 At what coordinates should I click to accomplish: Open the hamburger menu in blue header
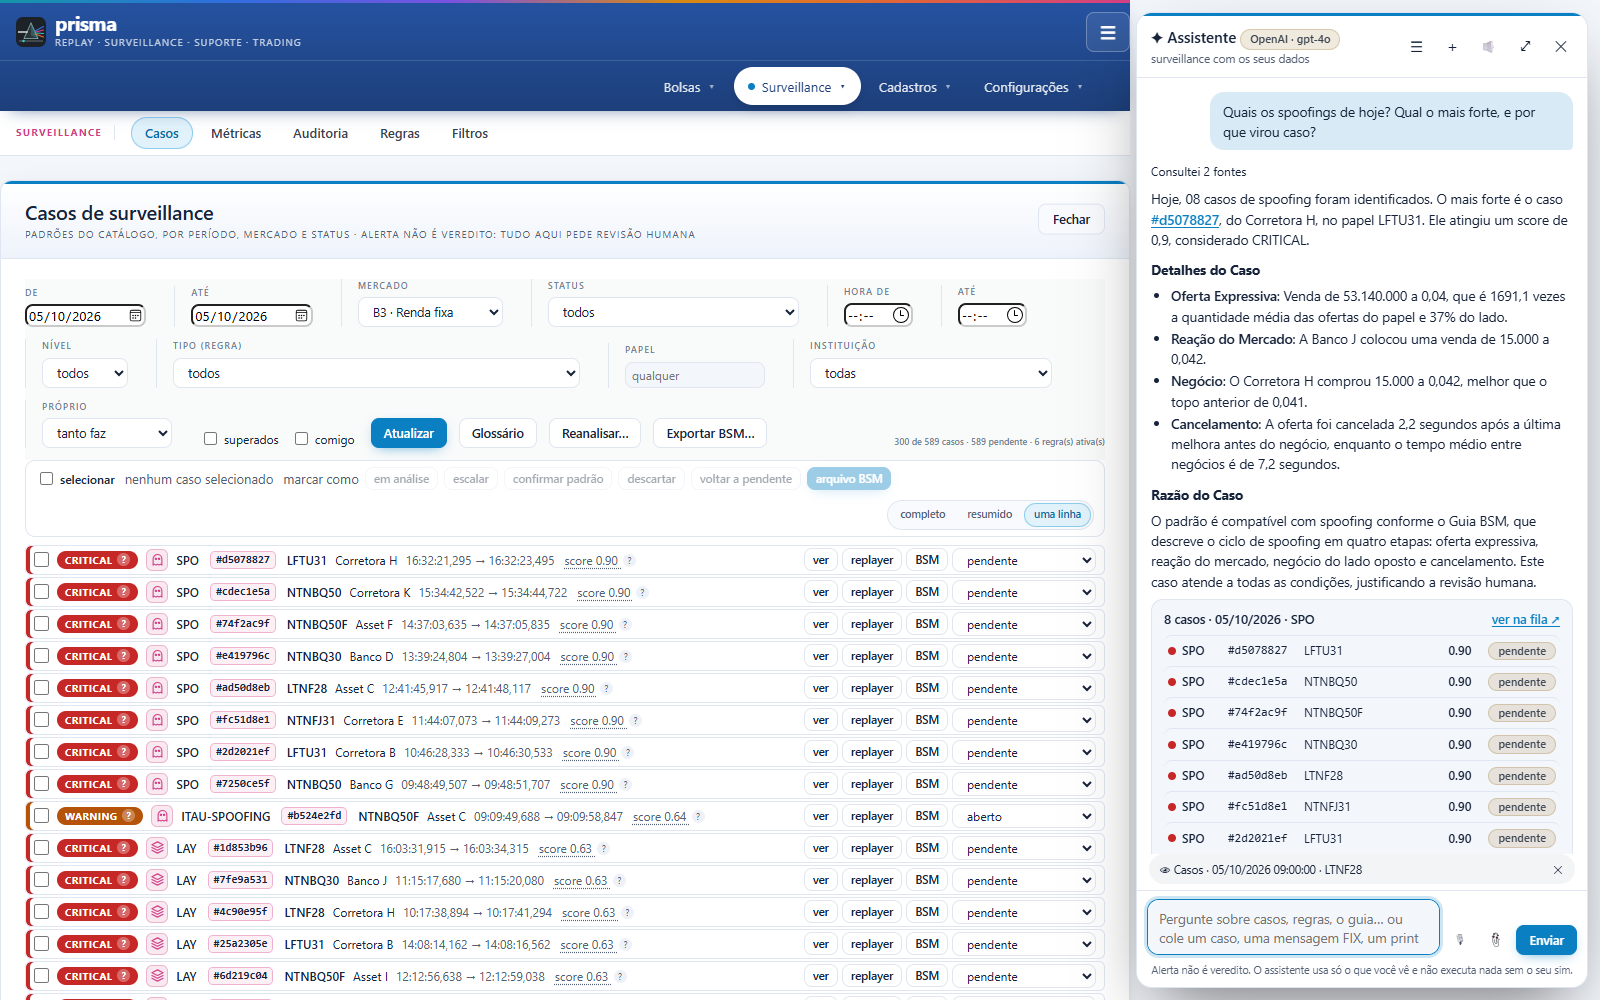1107,32
